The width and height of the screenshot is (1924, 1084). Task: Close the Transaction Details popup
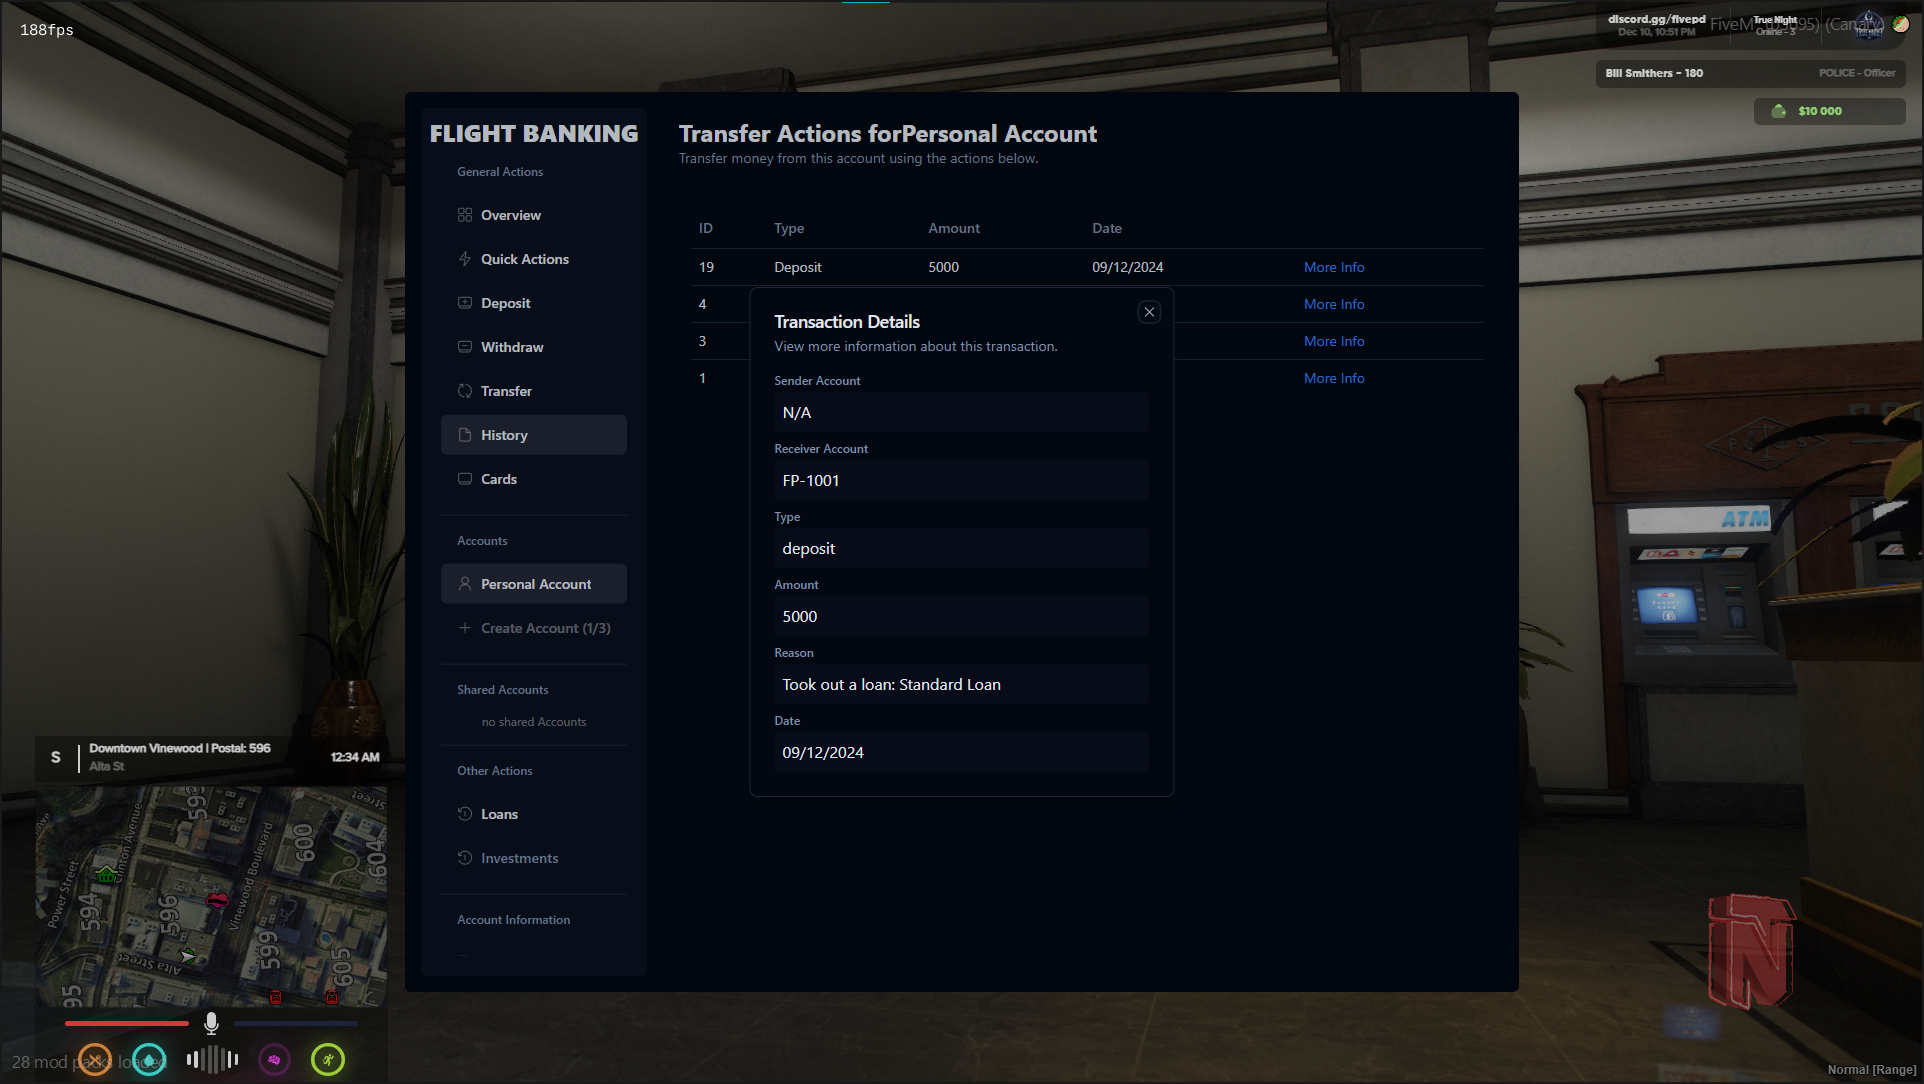1149,312
